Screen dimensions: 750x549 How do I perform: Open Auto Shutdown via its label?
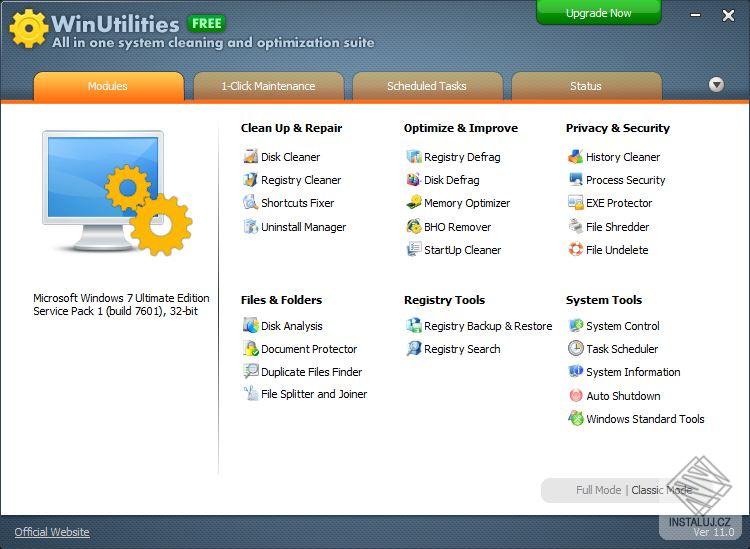pyautogui.click(x=623, y=396)
